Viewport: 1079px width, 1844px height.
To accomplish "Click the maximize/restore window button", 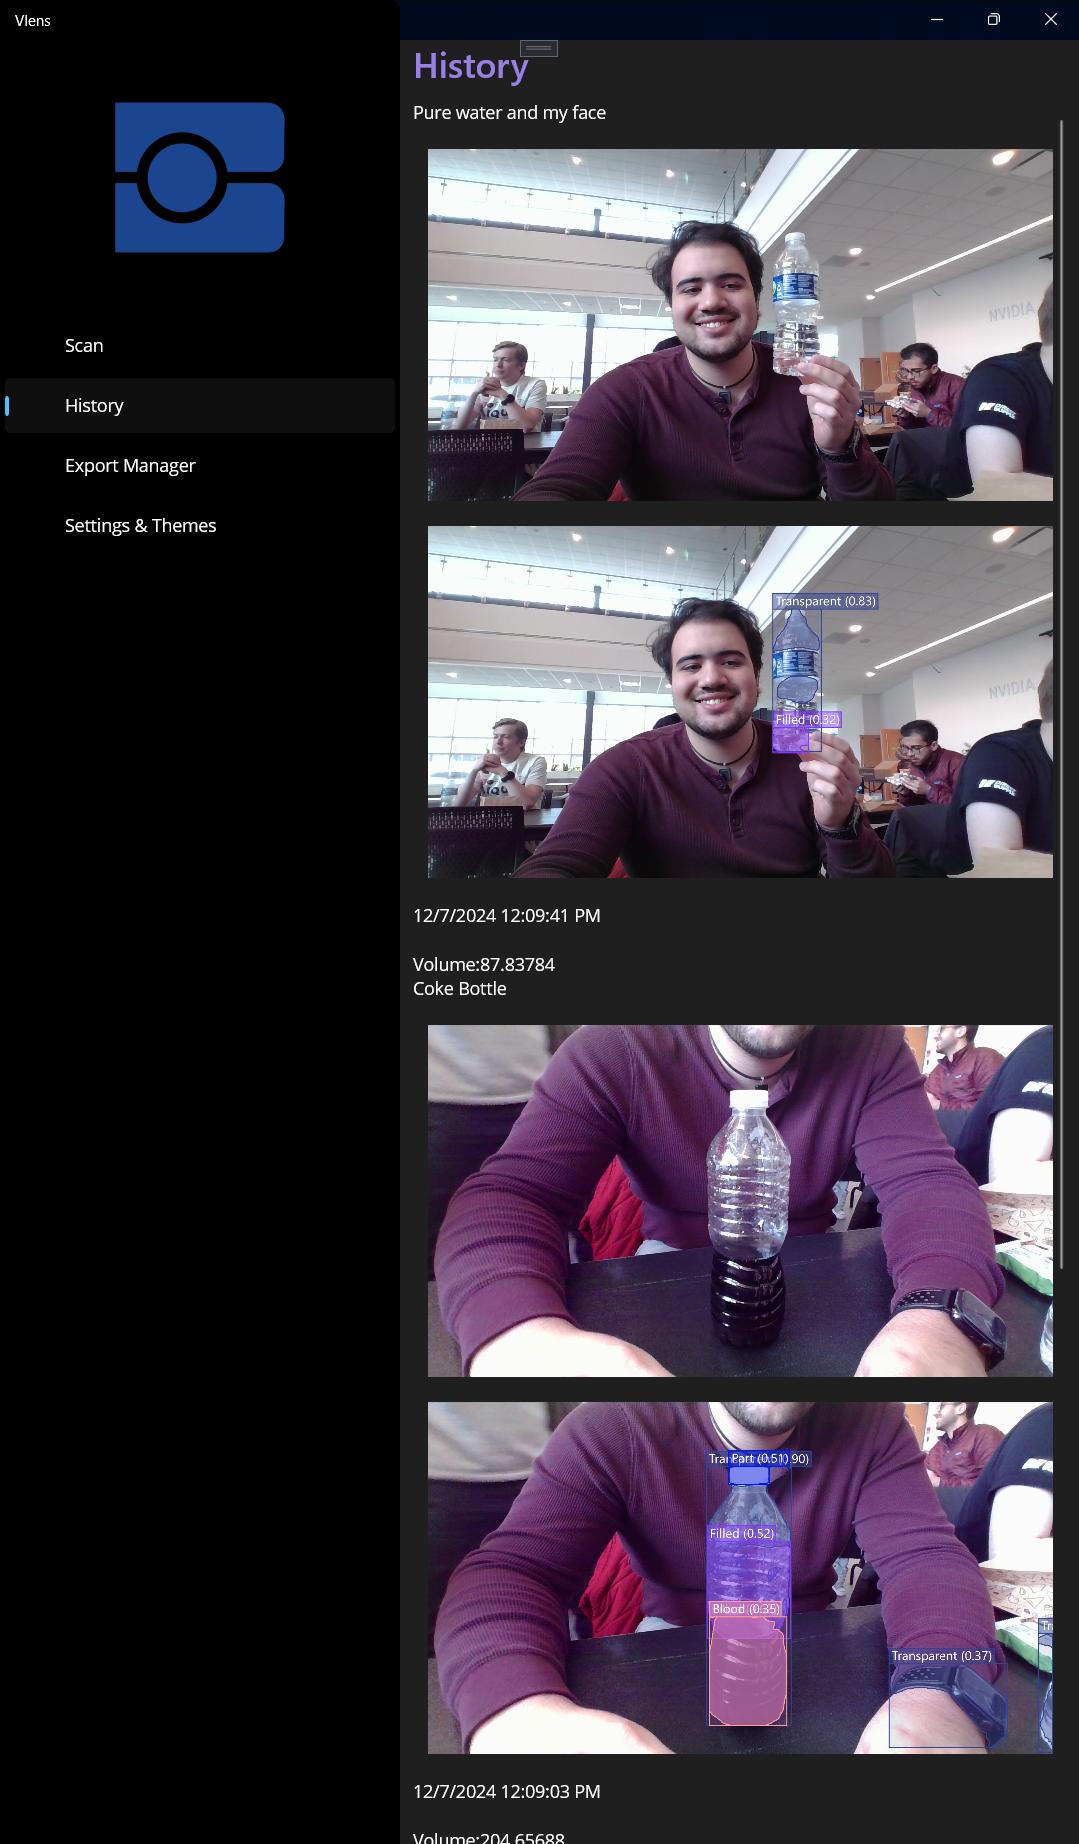I will 993,19.
